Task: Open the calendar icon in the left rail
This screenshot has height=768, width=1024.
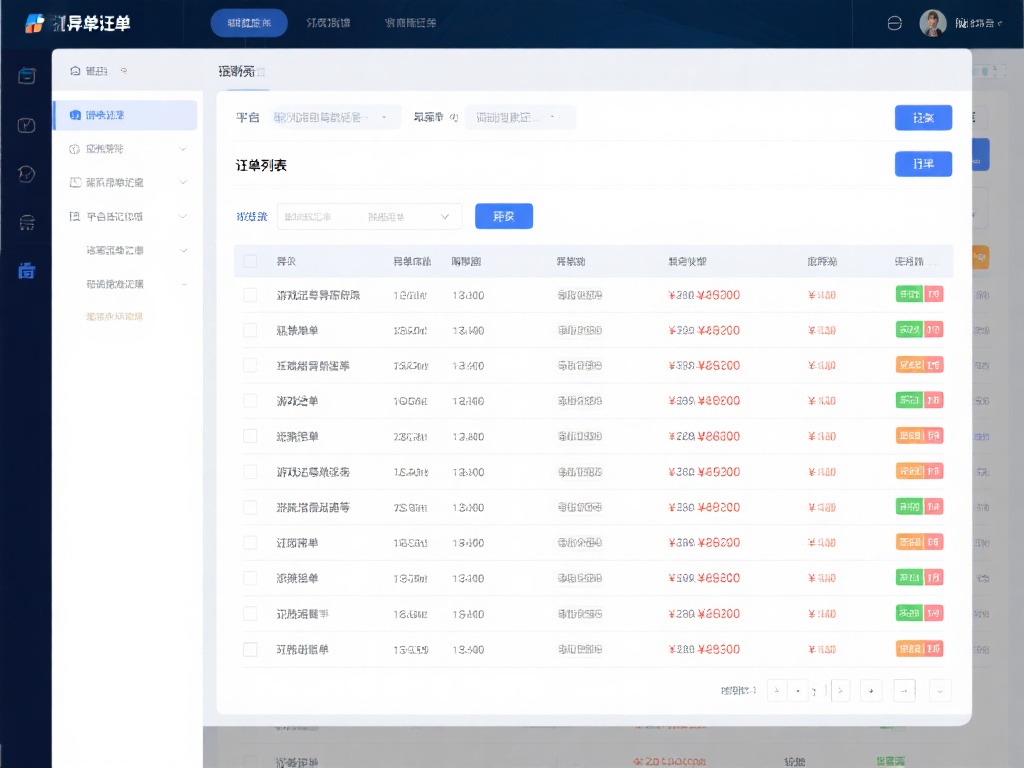Action: tap(27, 76)
